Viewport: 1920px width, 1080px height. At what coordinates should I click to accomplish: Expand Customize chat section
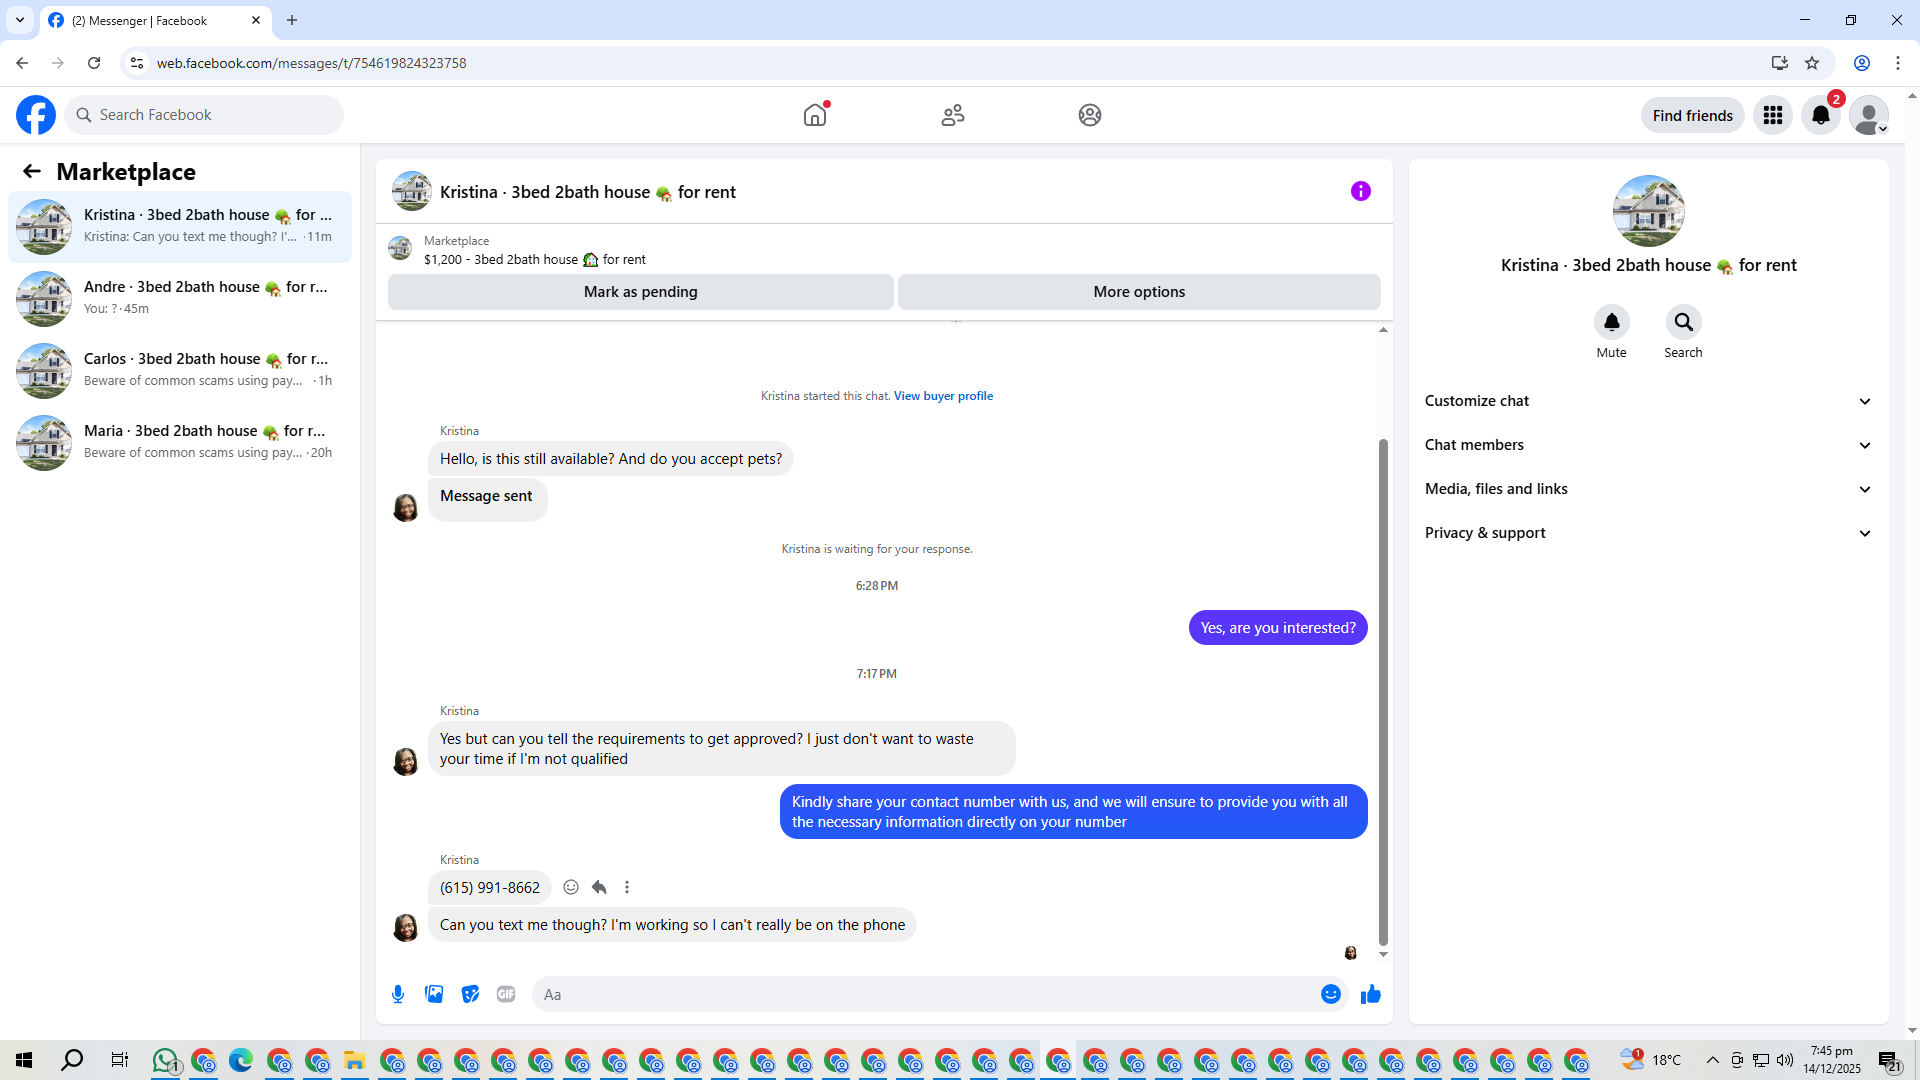tap(1648, 401)
